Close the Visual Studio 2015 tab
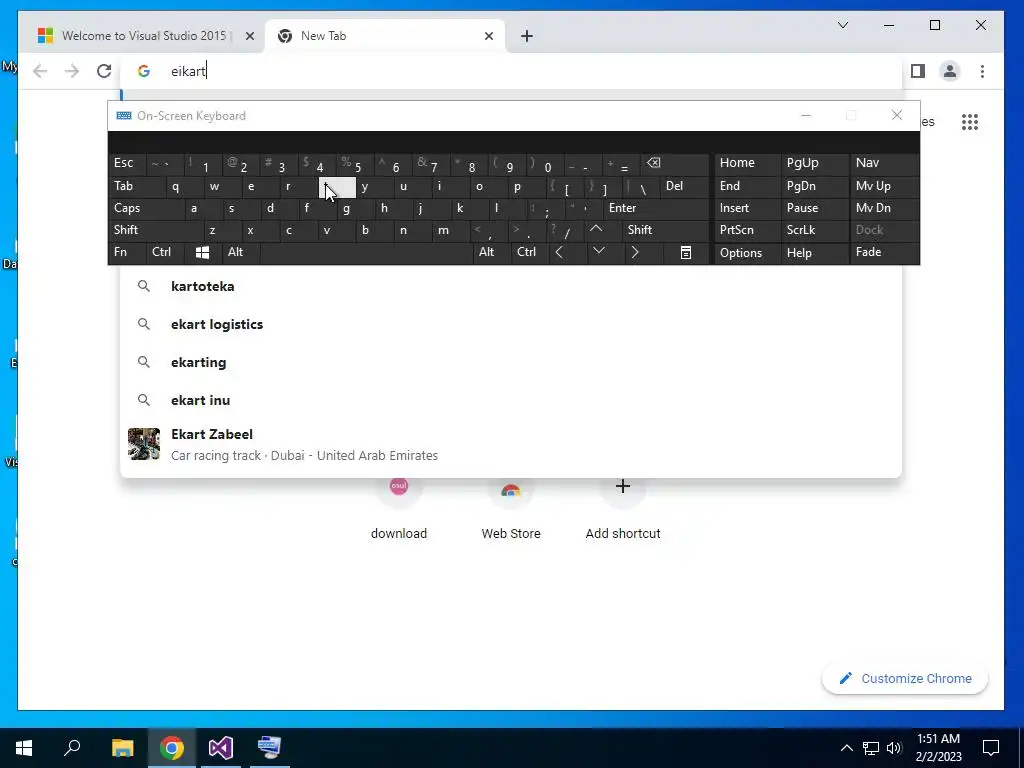 pyautogui.click(x=249, y=36)
